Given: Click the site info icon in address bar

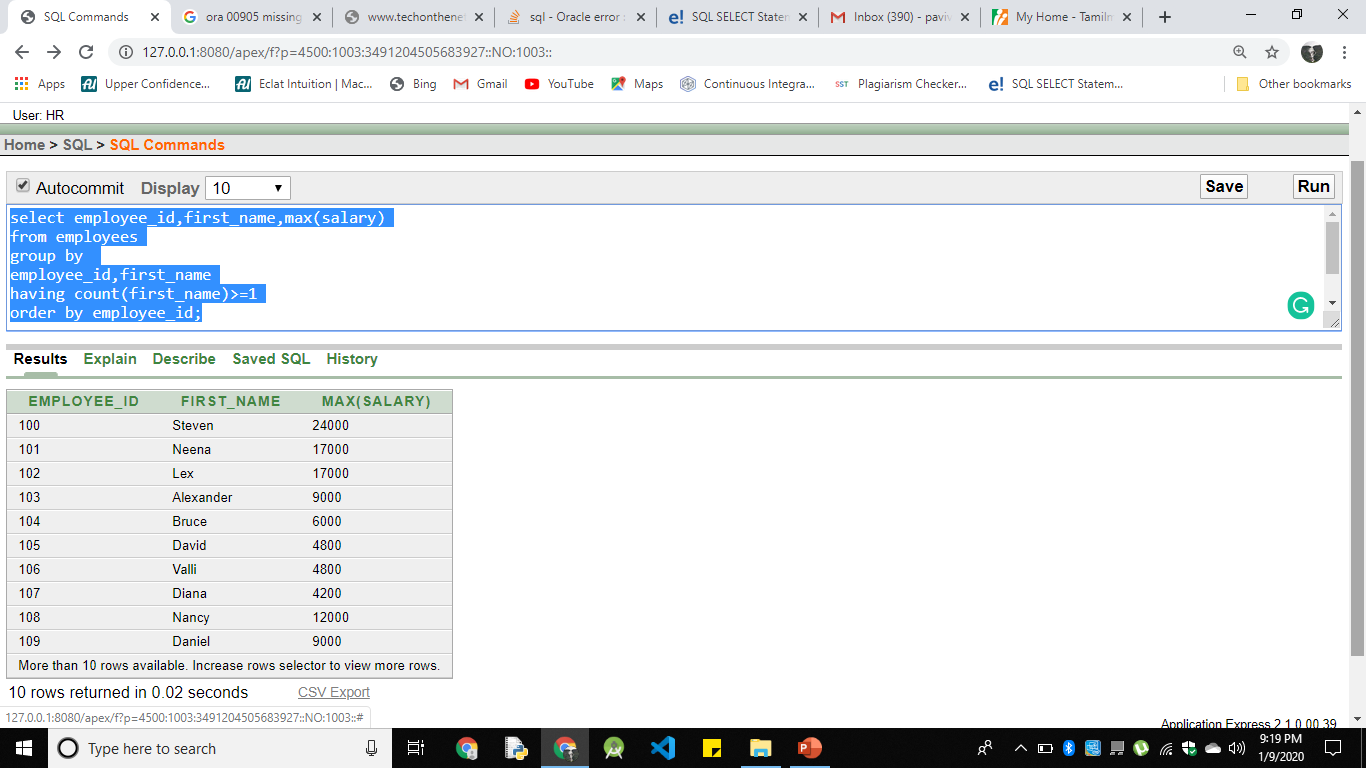Looking at the screenshot, I should pos(126,52).
